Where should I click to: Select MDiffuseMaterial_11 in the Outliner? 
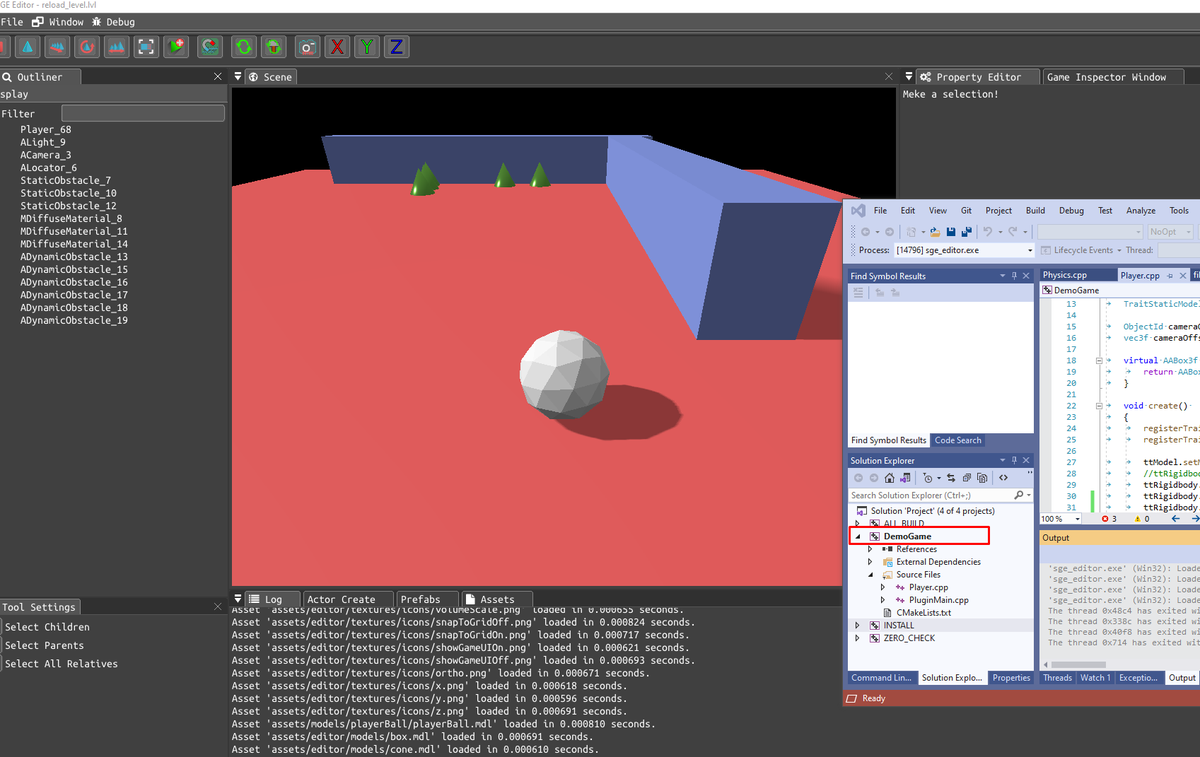pyautogui.click(x=74, y=231)
